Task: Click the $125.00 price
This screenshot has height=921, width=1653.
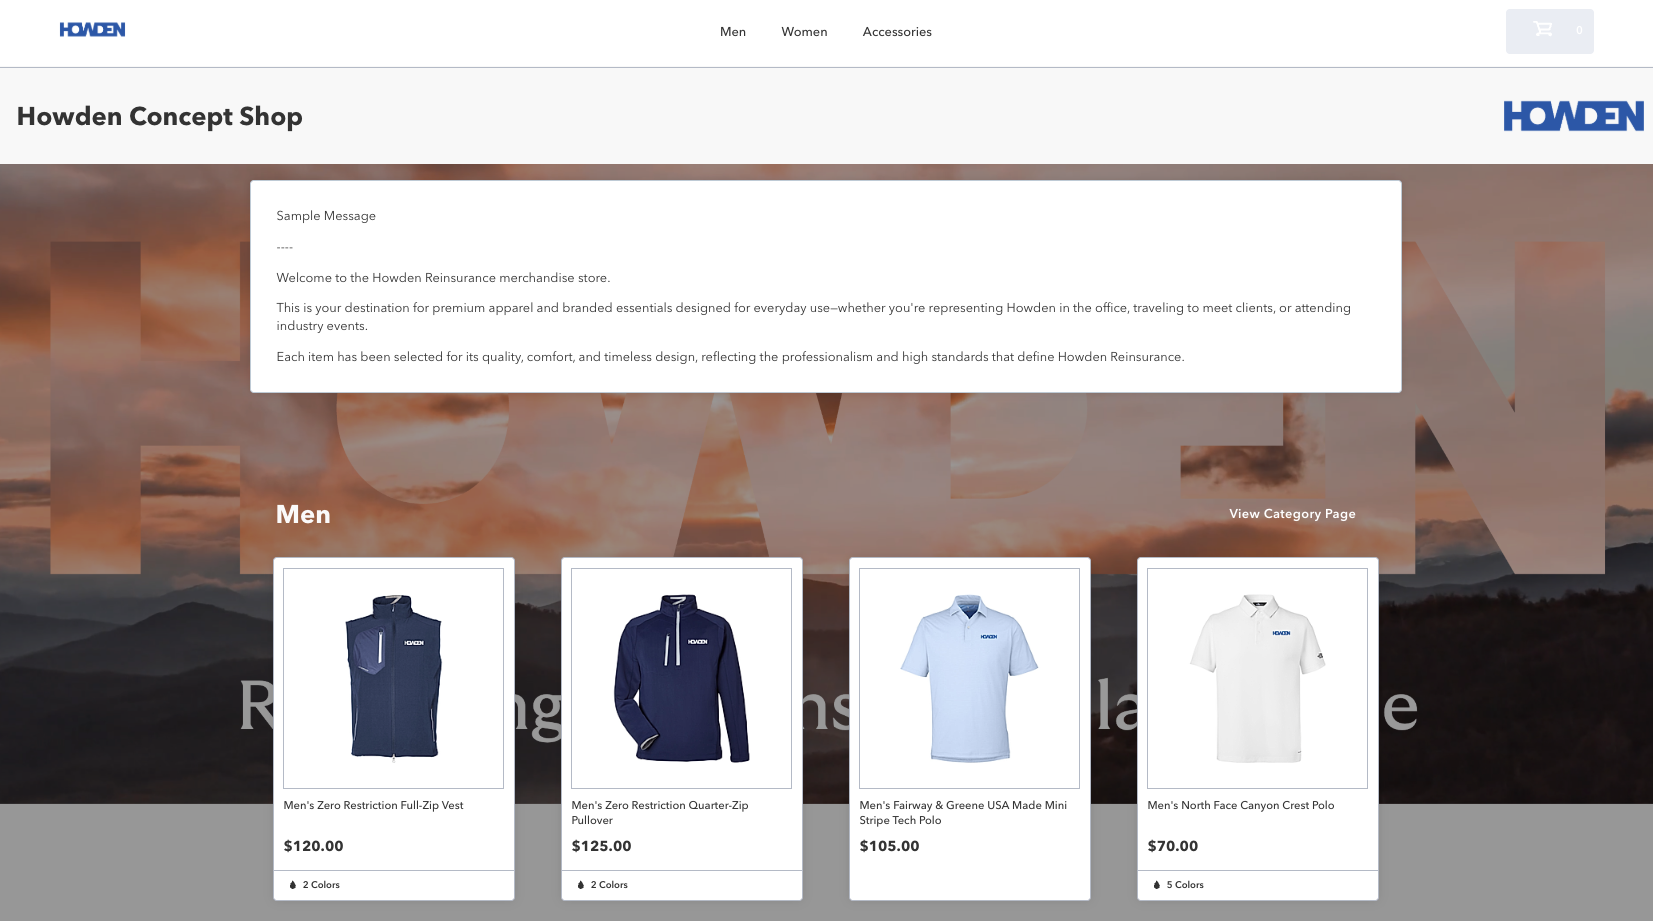Action: point(602,846)
